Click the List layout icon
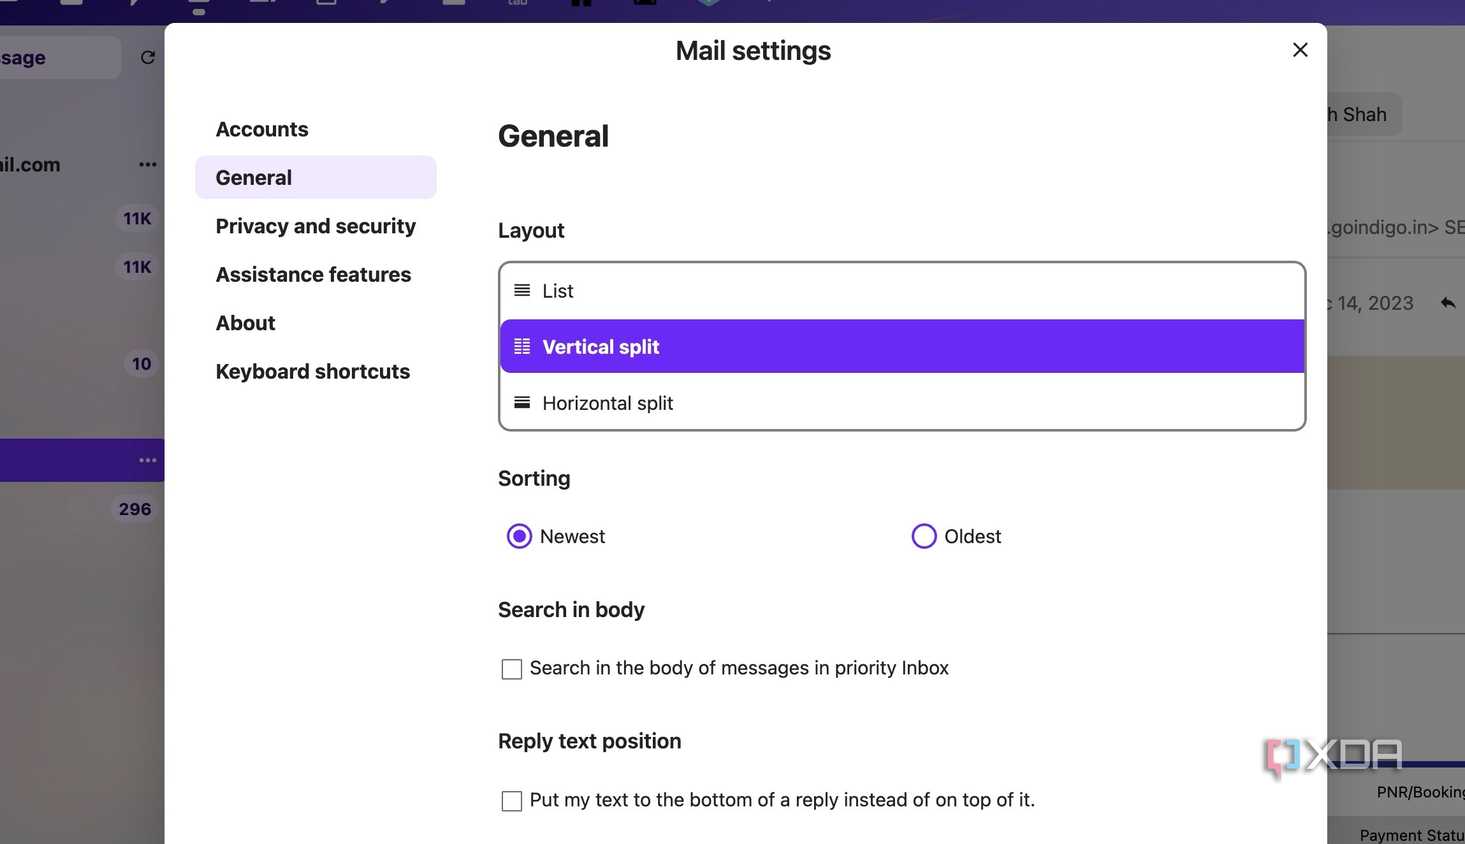This screenshot has width=1465, height=844. pos(522,291)
